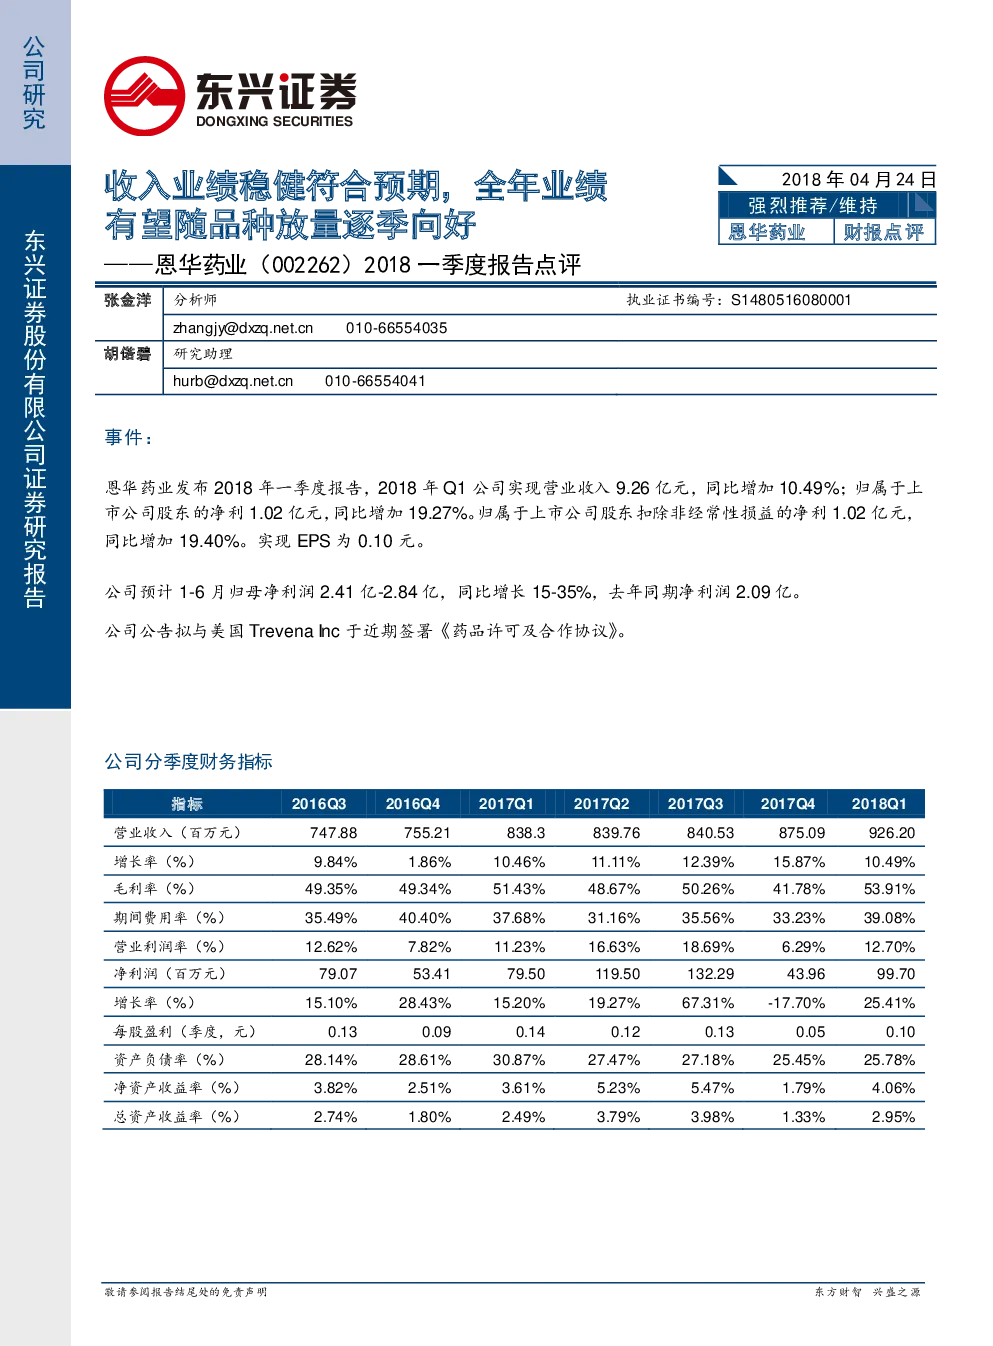The width and height of the screenshot is (993, 1346).
Task: Select the 营业收入 row label
Action: pyautogui.click(x=178, y=833)
